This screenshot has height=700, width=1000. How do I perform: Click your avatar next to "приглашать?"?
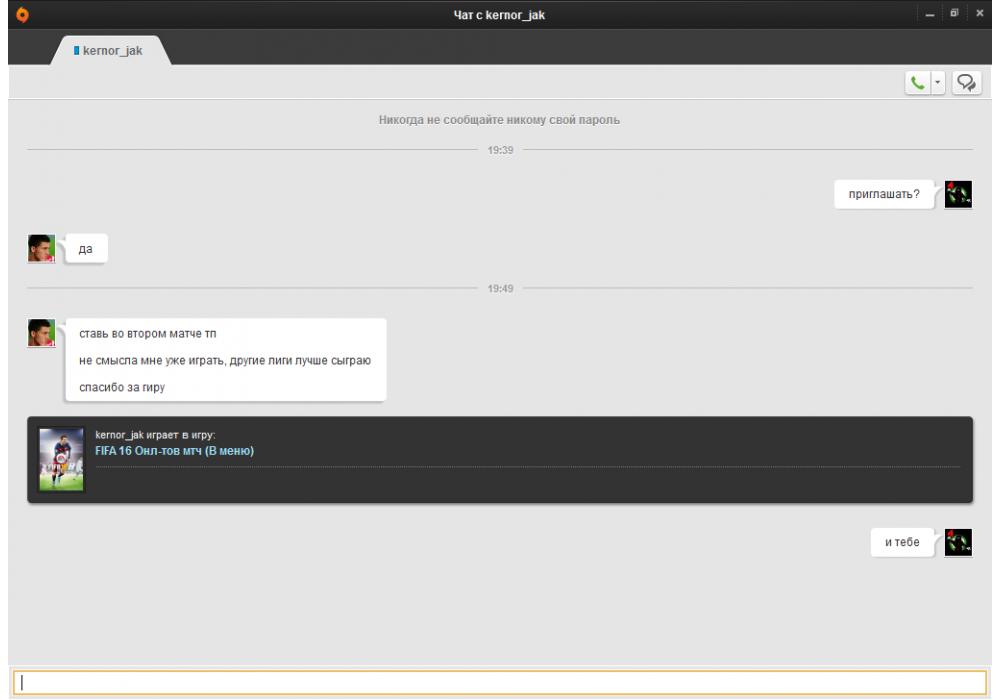point(958,194)
